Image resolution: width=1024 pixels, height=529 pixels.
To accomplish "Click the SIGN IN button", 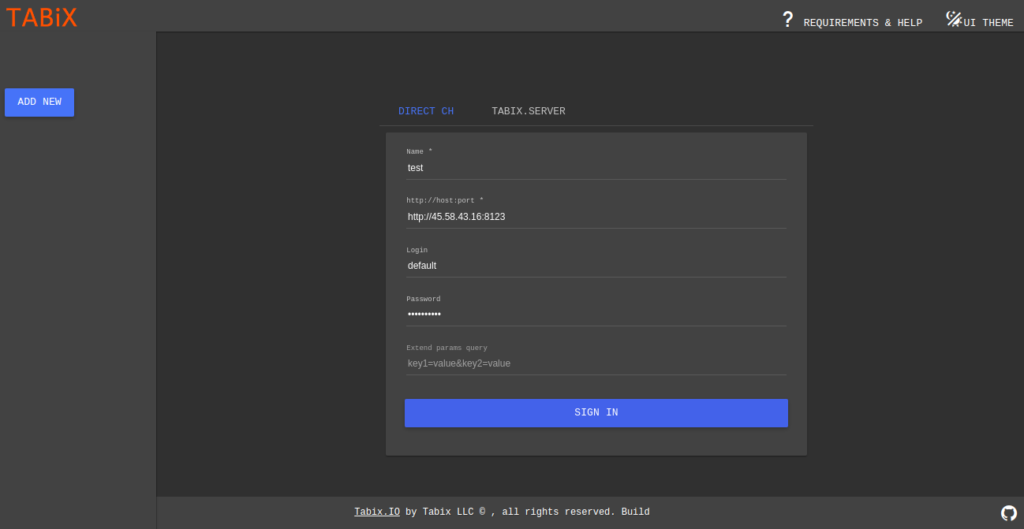I will [596, 413].
